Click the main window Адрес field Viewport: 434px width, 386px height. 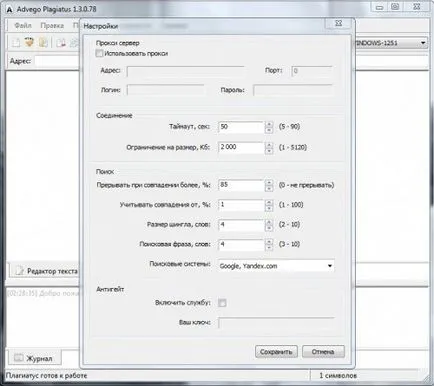(x=57, y=61)
